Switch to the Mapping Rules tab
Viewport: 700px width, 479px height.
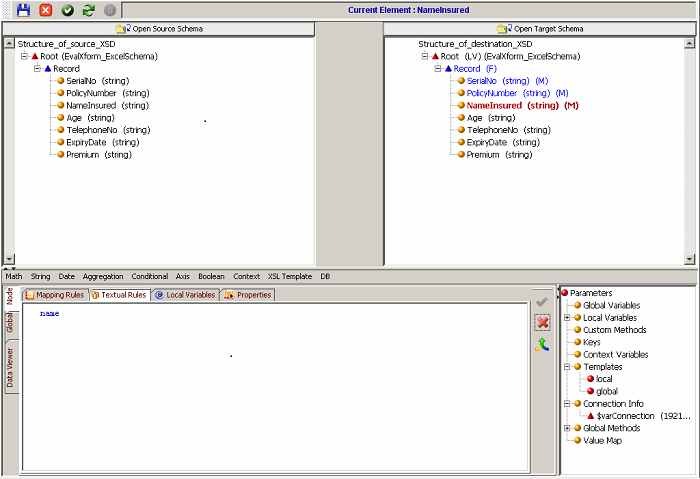point(55,295)
